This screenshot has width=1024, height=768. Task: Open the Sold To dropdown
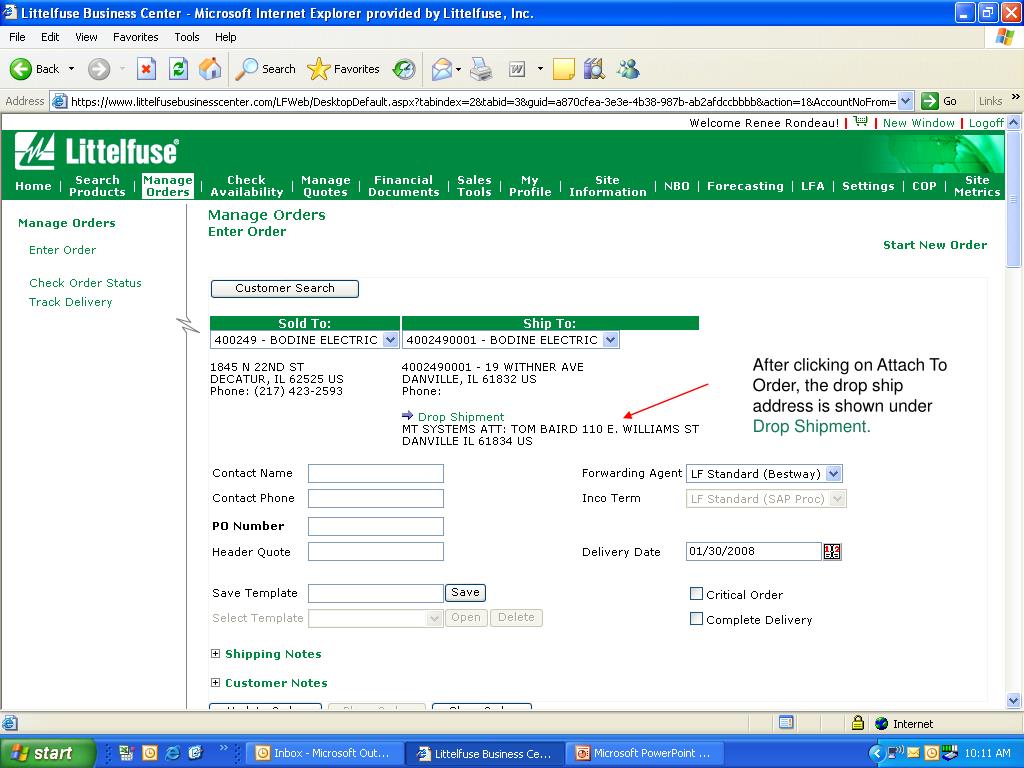point(391,340)
